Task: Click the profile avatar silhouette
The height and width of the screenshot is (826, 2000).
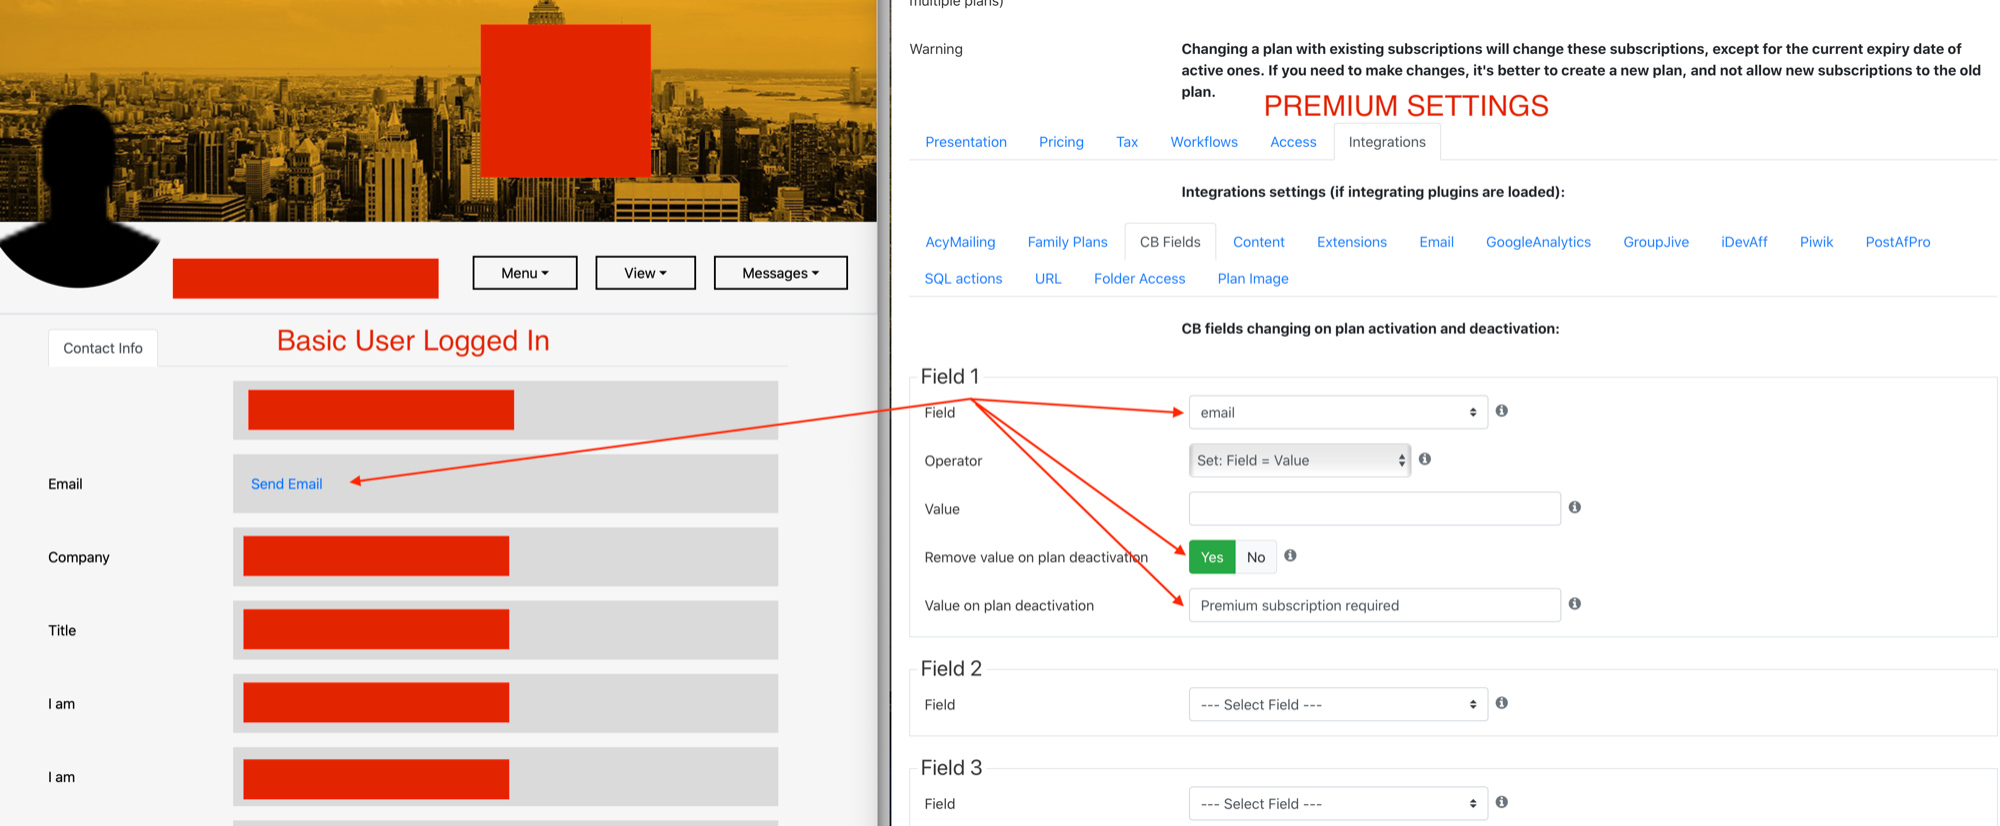Action: click(80, 195)
